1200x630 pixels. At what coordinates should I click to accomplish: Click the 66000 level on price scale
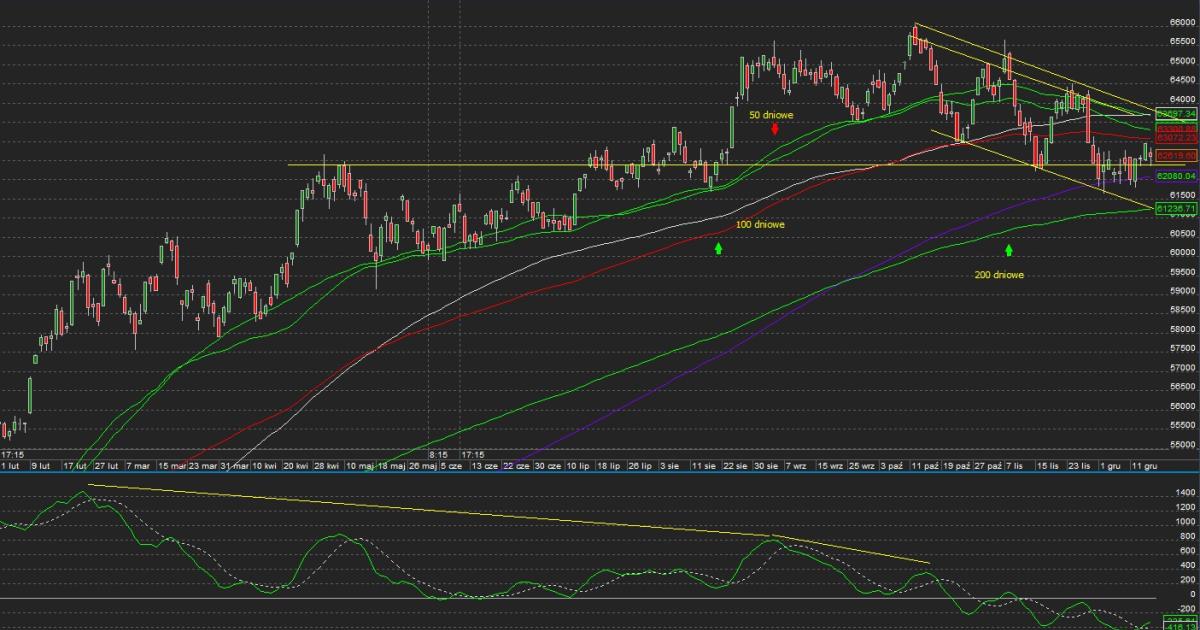pyautogui.click(x=1182, y=22)
